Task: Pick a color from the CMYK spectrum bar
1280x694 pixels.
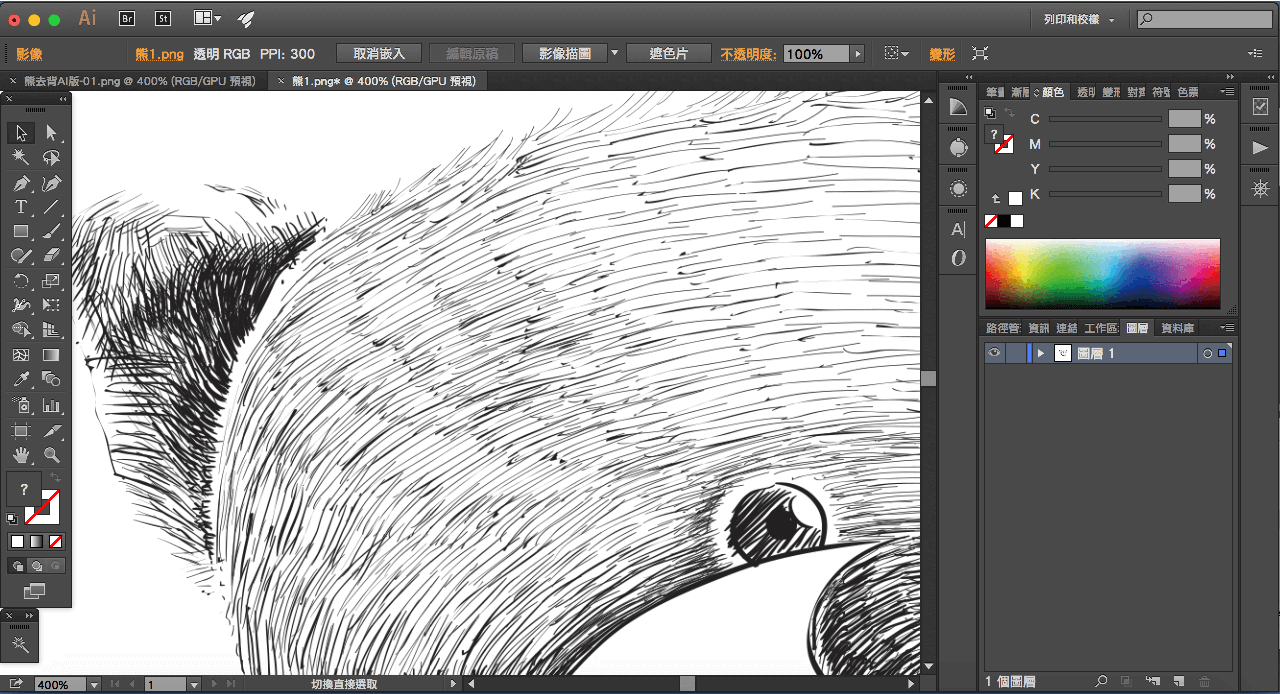Action: (1102, 273)
